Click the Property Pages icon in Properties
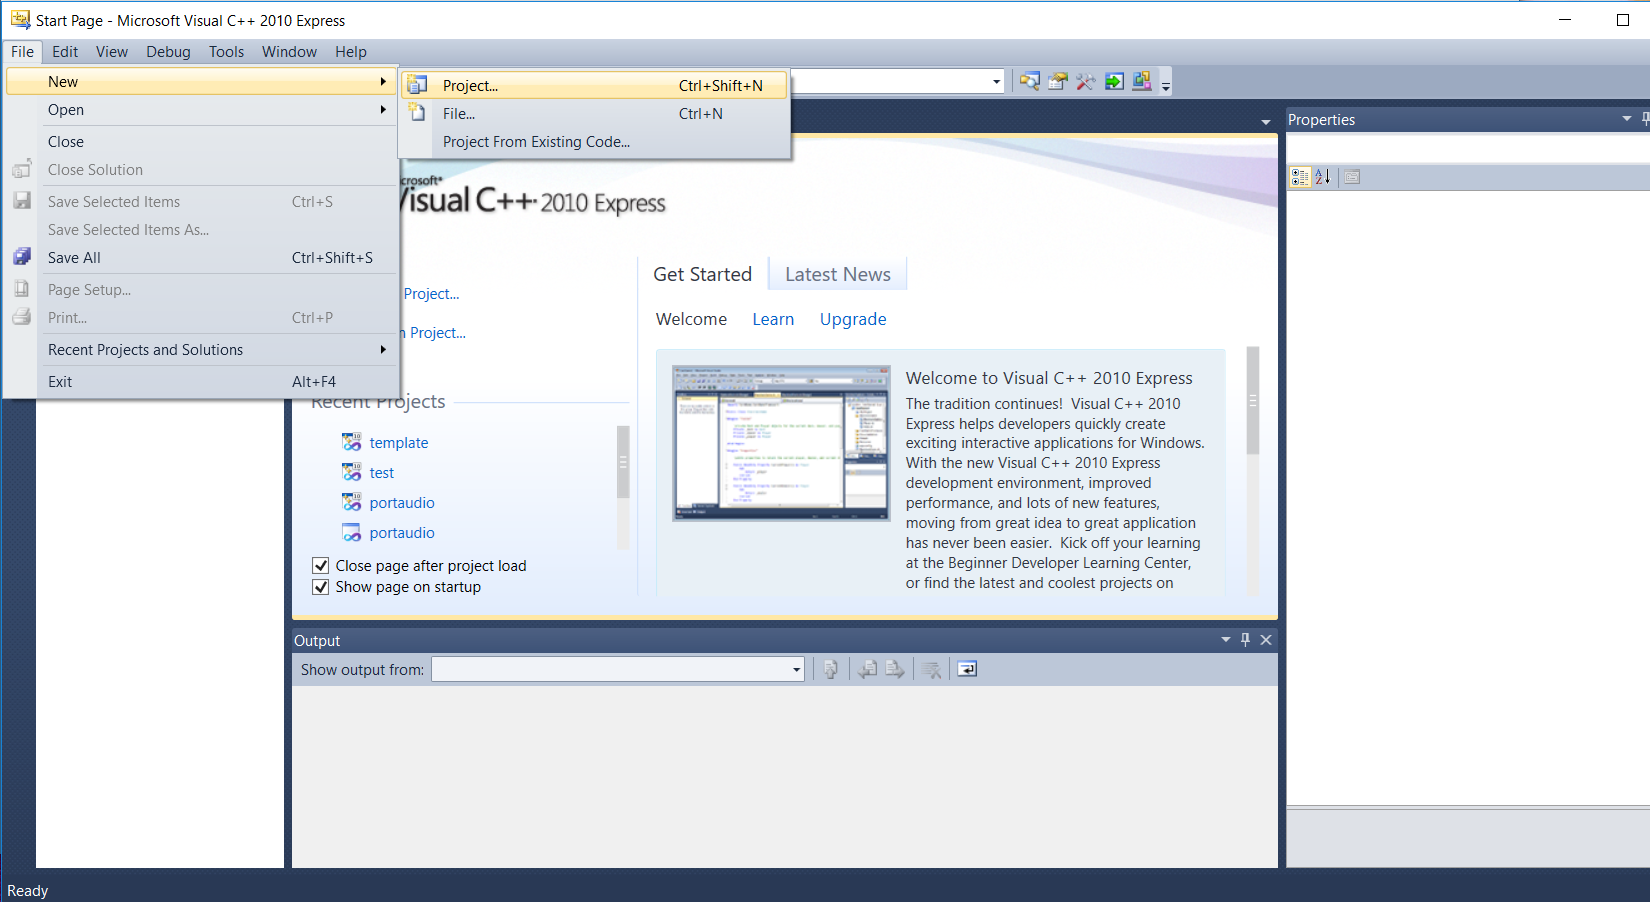 tap(1352, 177)
